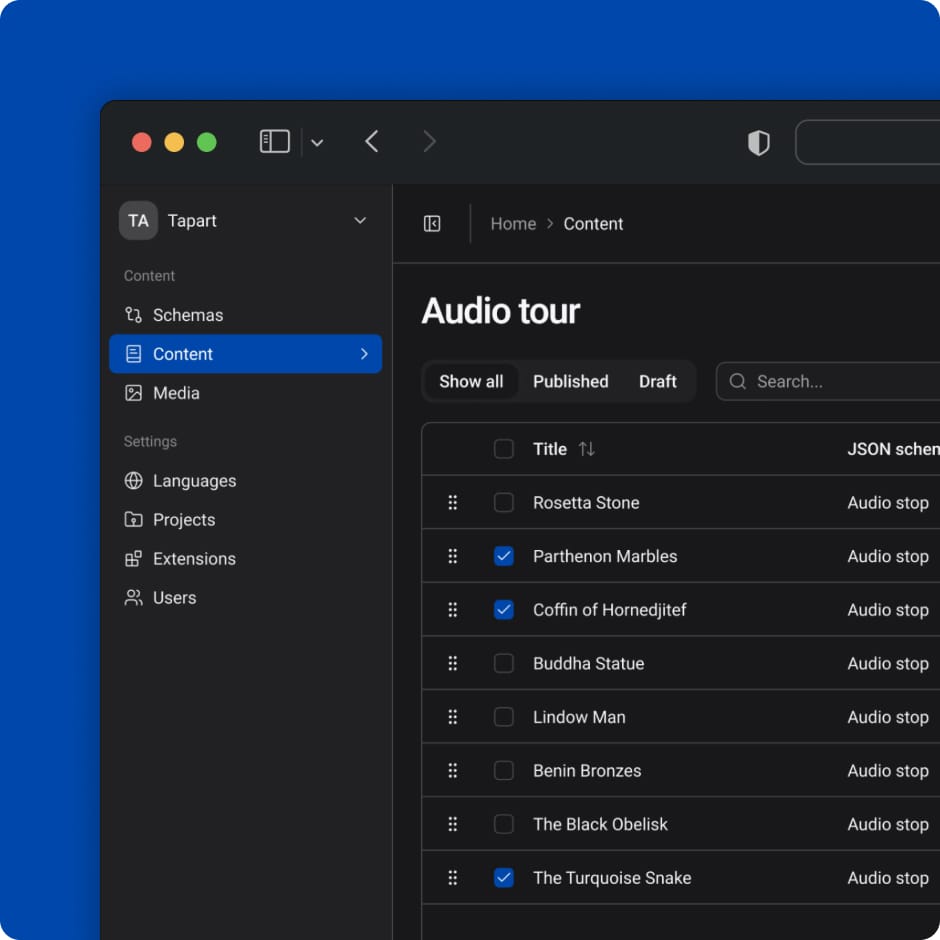
Task: Toggle the browser sidebar icon
Action: [x=275, y=142]
